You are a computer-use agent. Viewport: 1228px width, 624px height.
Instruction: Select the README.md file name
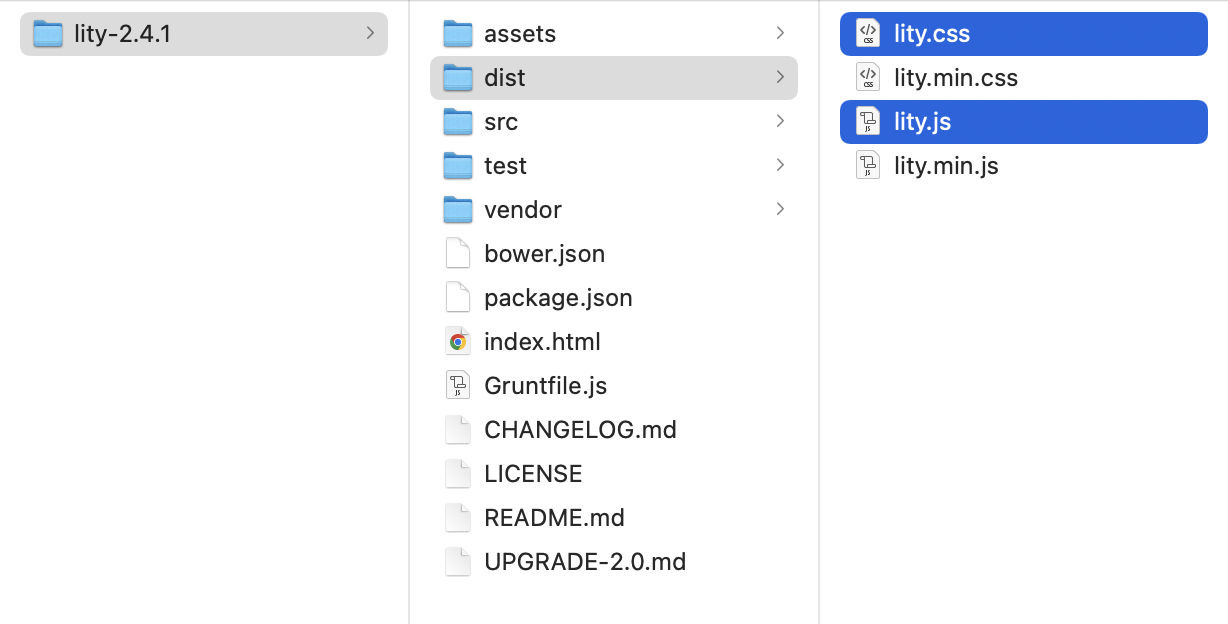point(555,518)
